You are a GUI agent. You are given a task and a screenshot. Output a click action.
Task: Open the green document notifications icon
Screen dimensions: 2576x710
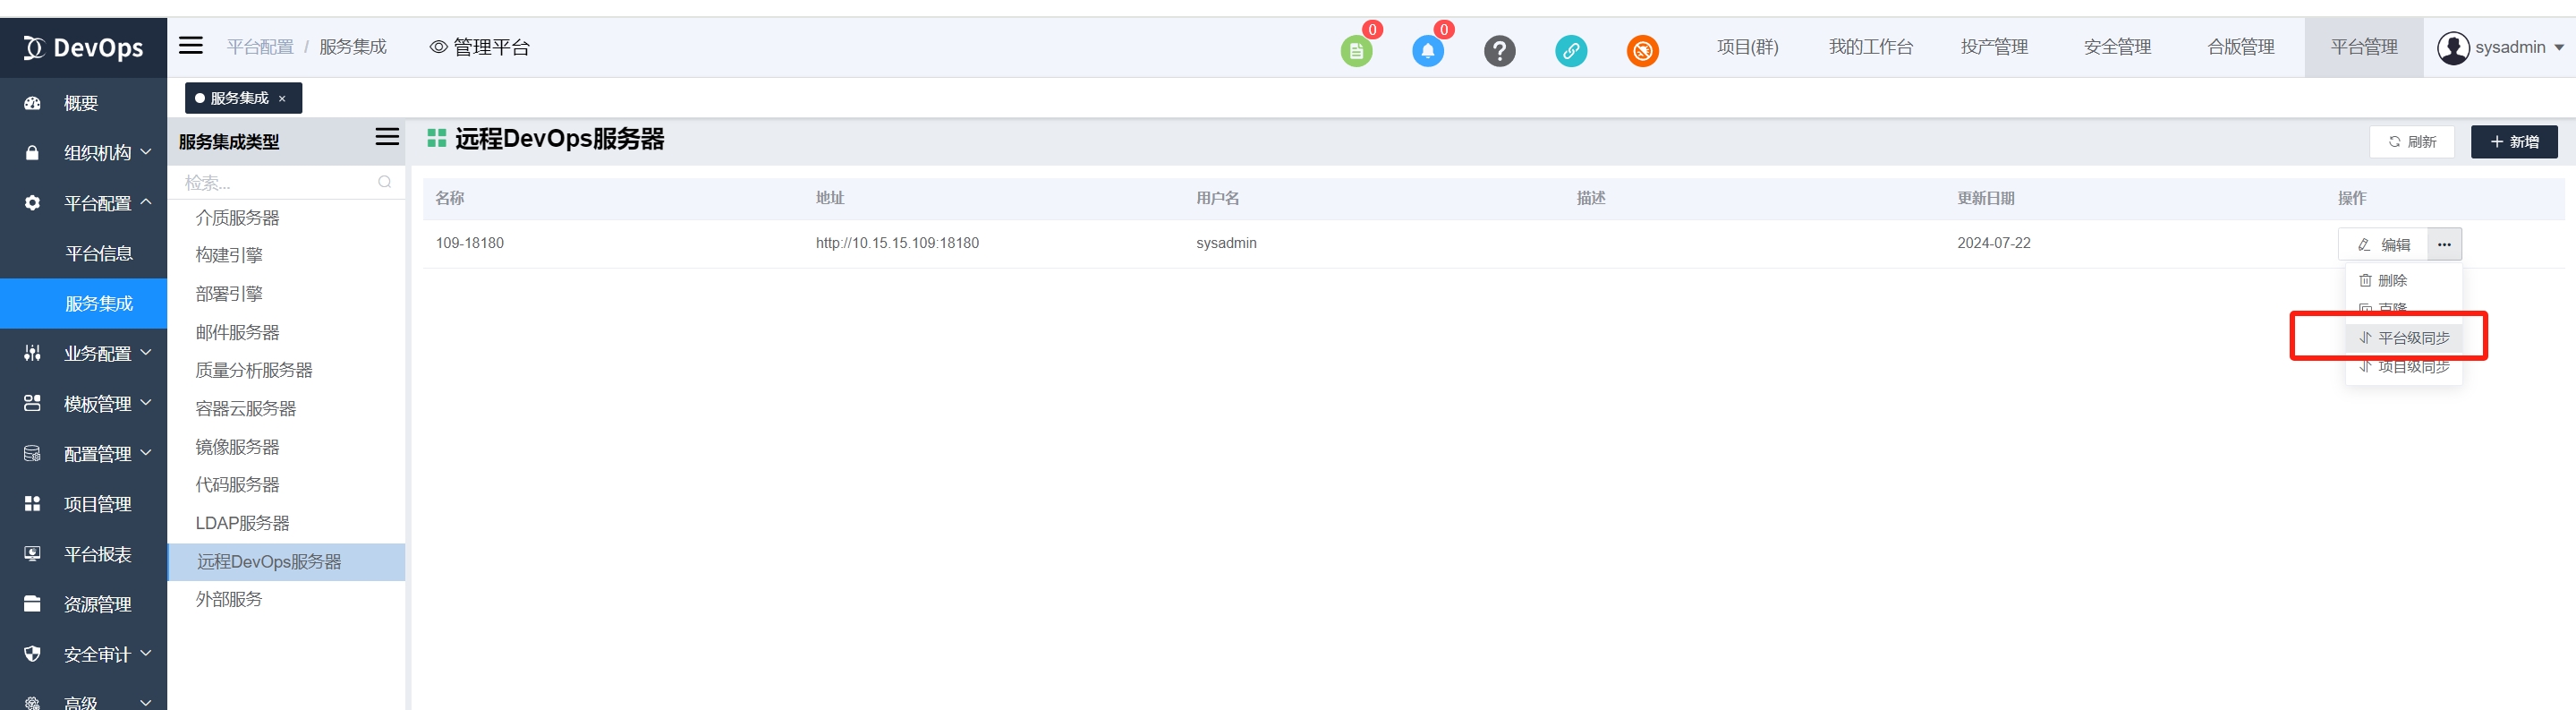(x=1356, y=51)
